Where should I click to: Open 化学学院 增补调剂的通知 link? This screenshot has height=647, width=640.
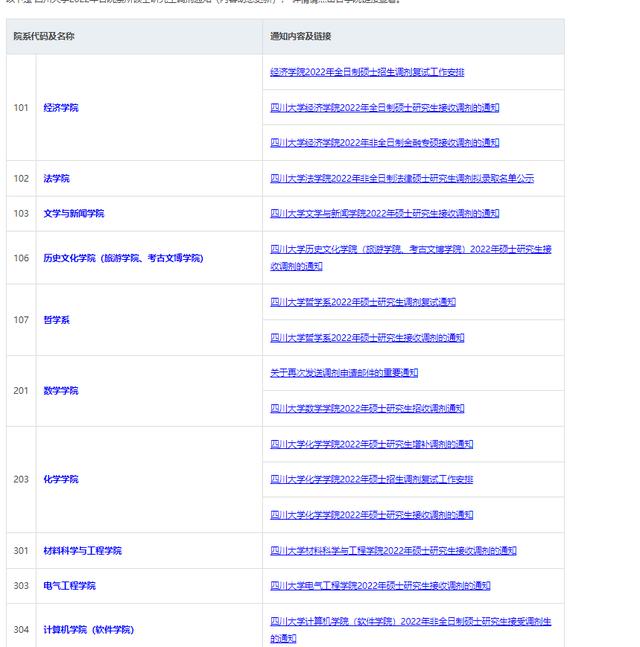coord(371,444)
